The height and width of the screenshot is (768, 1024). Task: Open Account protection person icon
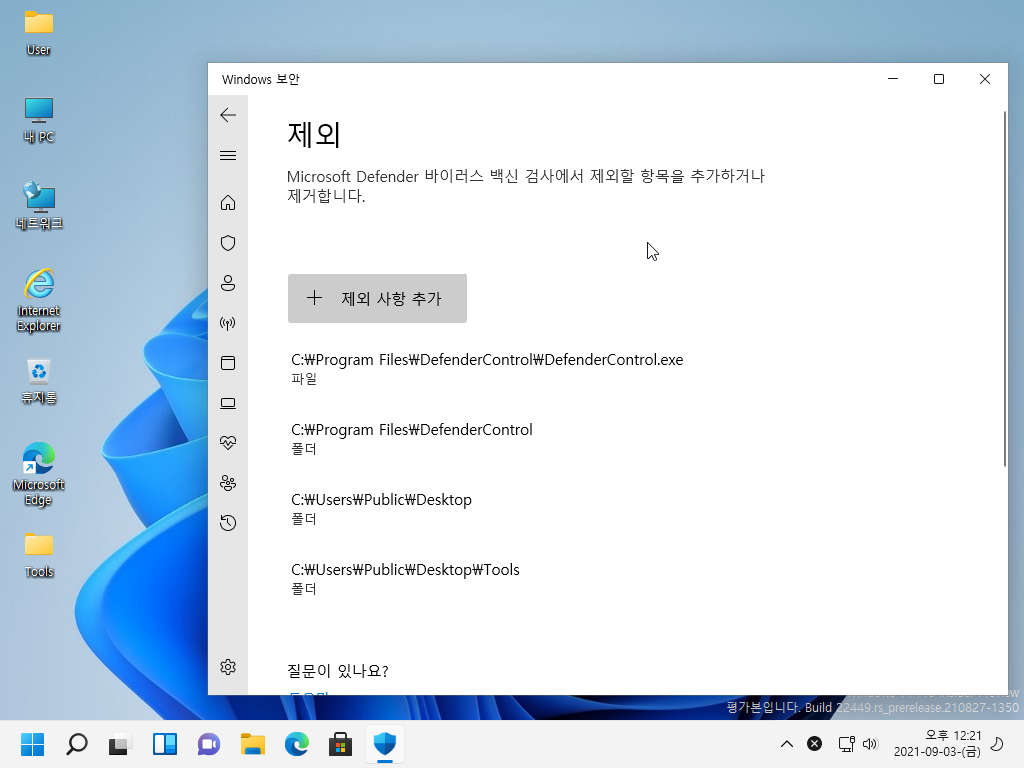pyautogui.click(x=228, y=283)
